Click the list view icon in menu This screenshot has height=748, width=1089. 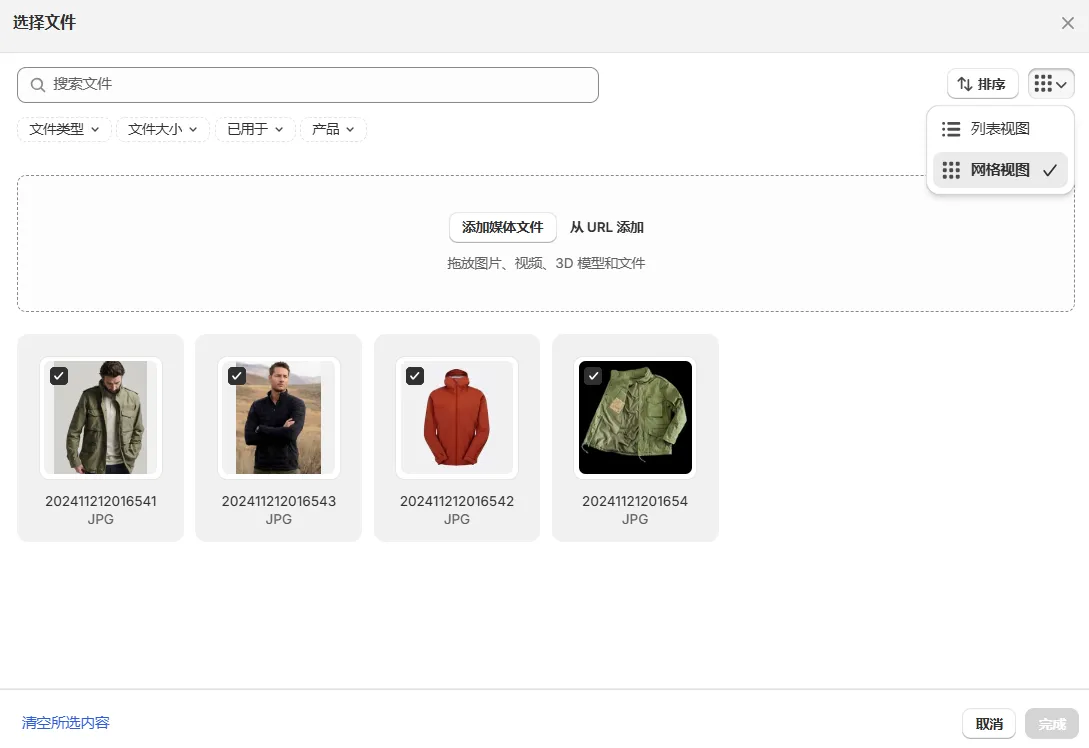point(951,129)
